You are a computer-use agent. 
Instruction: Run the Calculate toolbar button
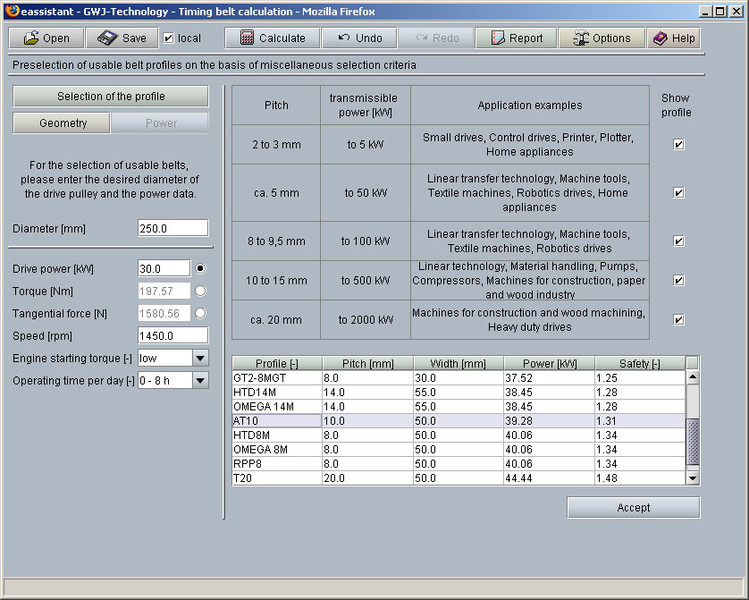270,38
